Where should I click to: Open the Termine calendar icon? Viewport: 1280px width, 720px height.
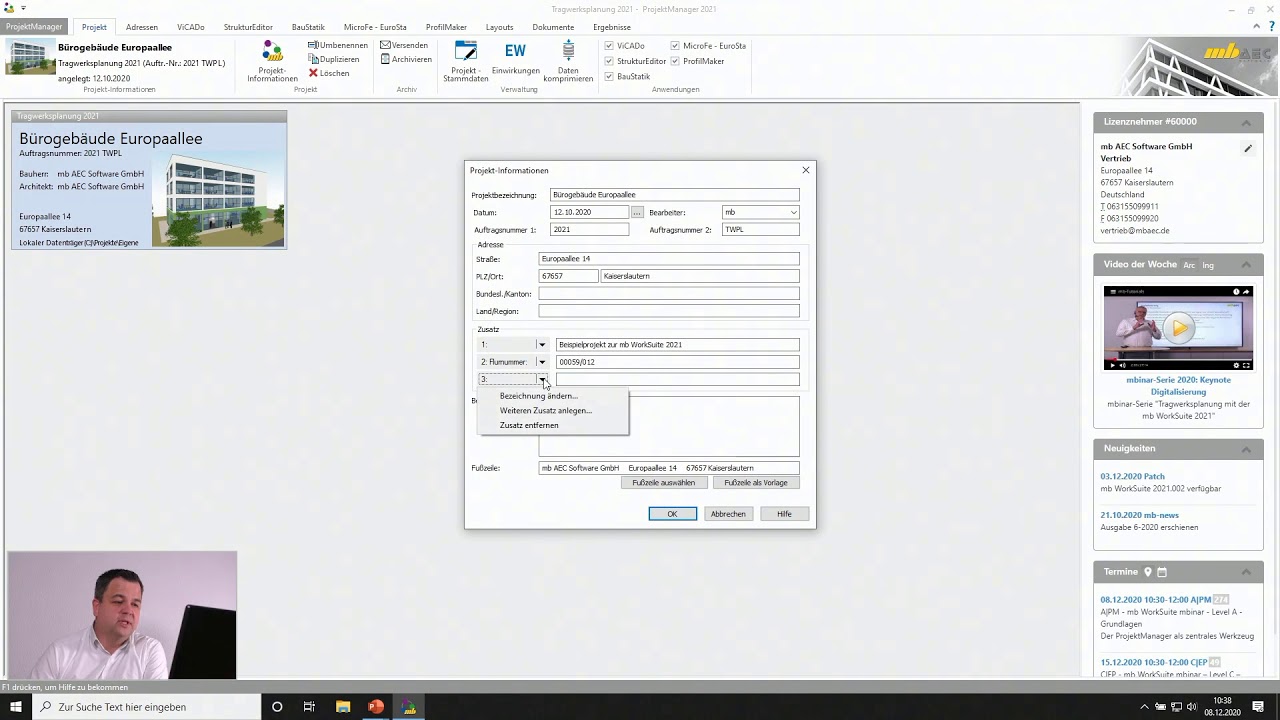pyautogui.click(x=1162, y=572)
